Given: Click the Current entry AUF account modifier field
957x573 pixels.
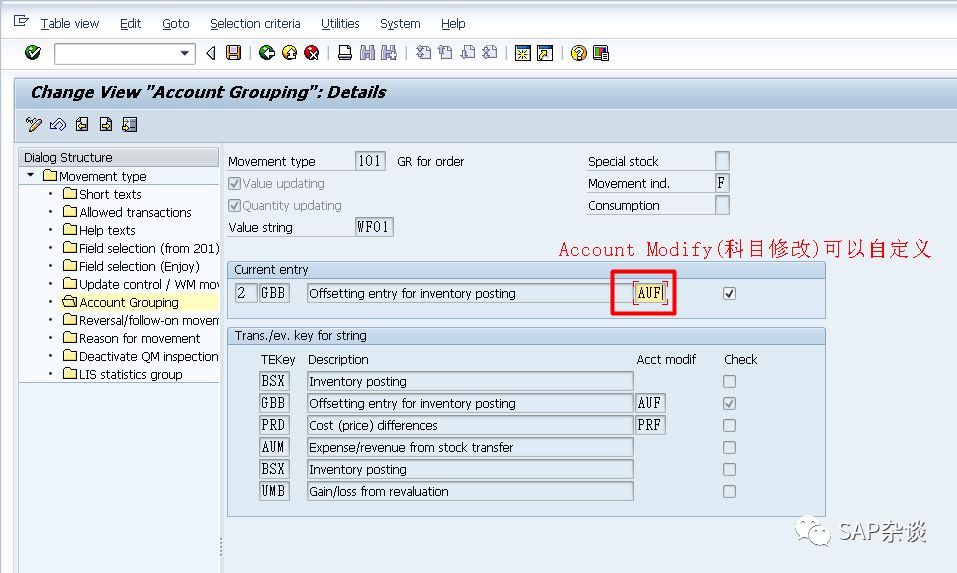Looking at the screenshot, I should [x=650, y=293].
